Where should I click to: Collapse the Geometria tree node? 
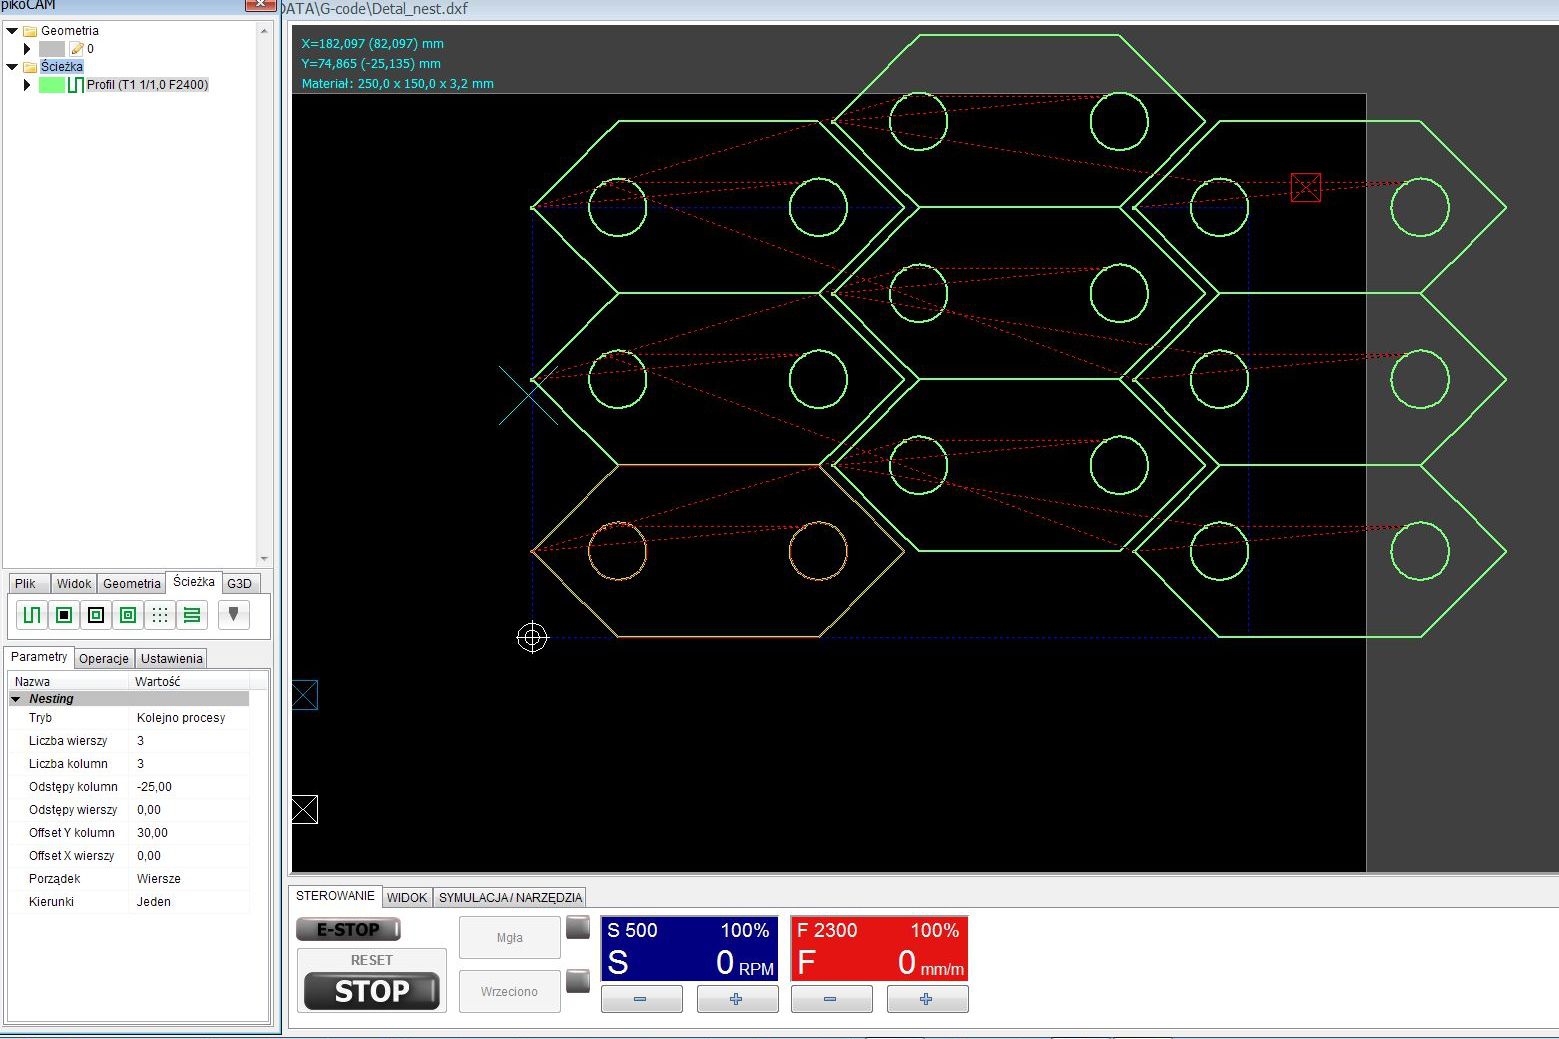coord(12,31)
